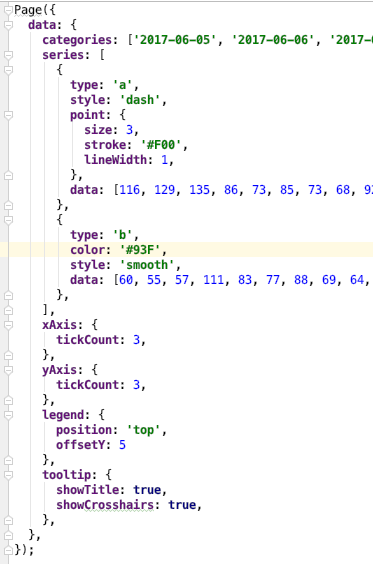This screenshot has width=373, height=564.
Task: Click number 64 in second data array
Action: click(x=357, y=280)
